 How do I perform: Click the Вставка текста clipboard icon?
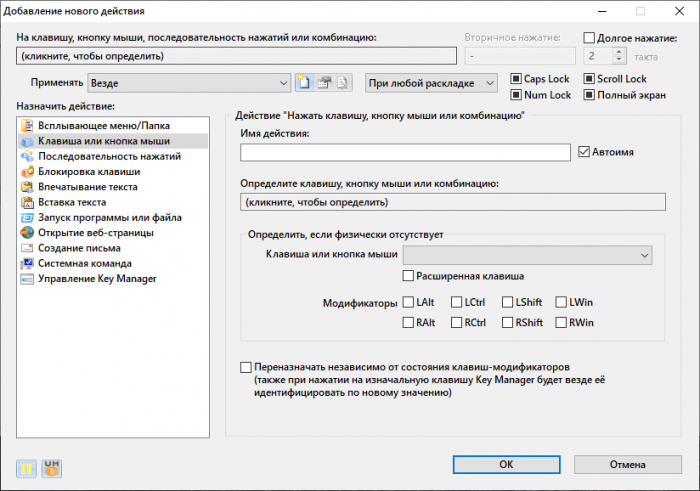(x=27, y=202)
